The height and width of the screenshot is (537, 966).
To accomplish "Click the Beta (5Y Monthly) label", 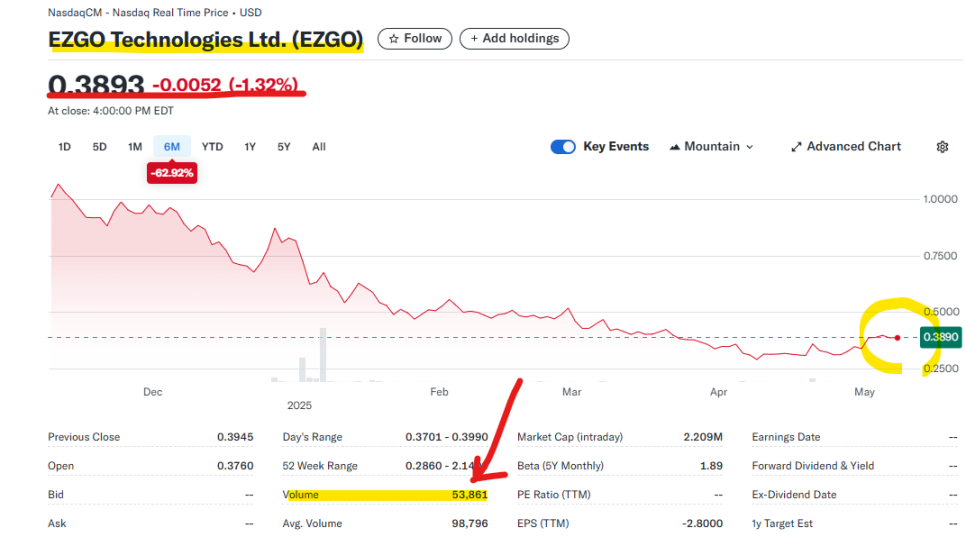I will coord(560,466).
